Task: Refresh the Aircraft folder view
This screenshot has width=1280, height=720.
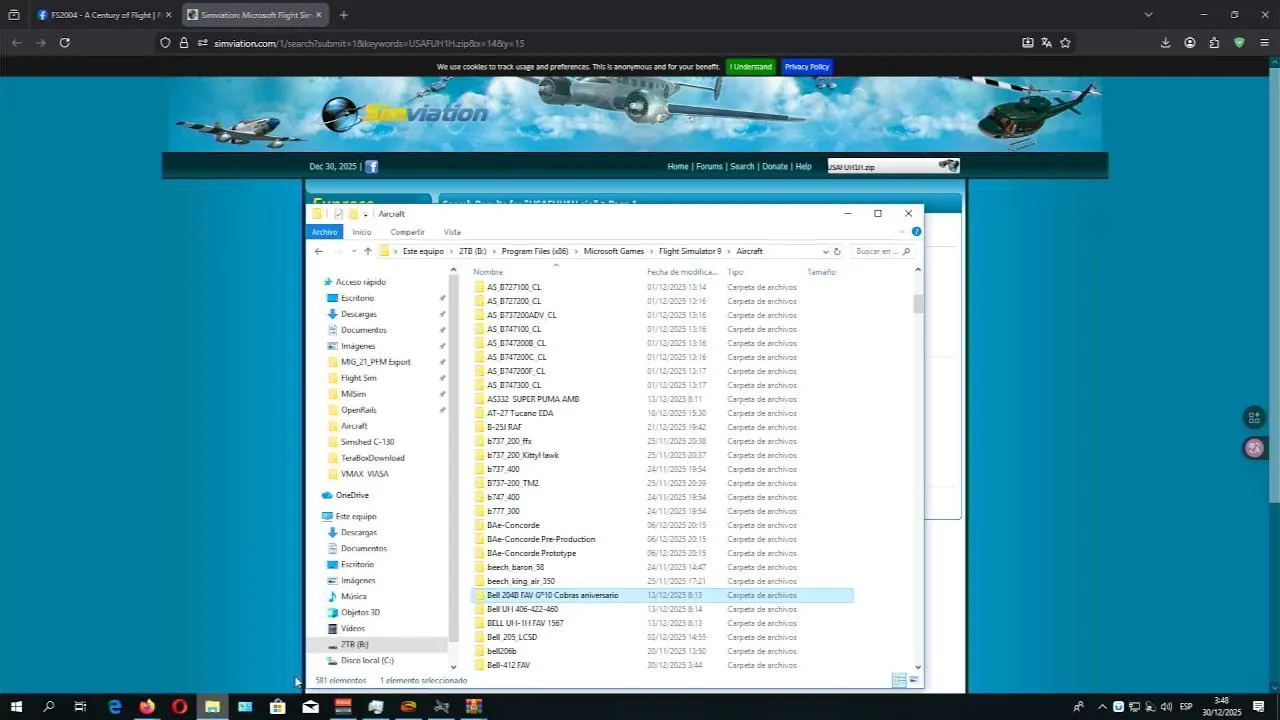Action: (837, 251)
